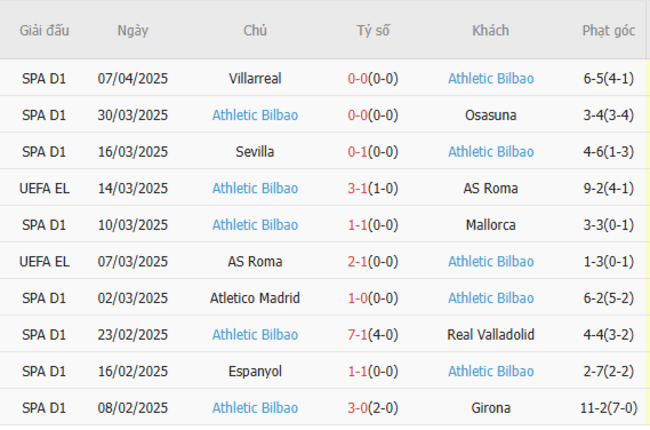The width and height of the screenshot is (650, 430).
Task: Open Athletic Bilbao link in Villarreal match row
Action: 490,78
